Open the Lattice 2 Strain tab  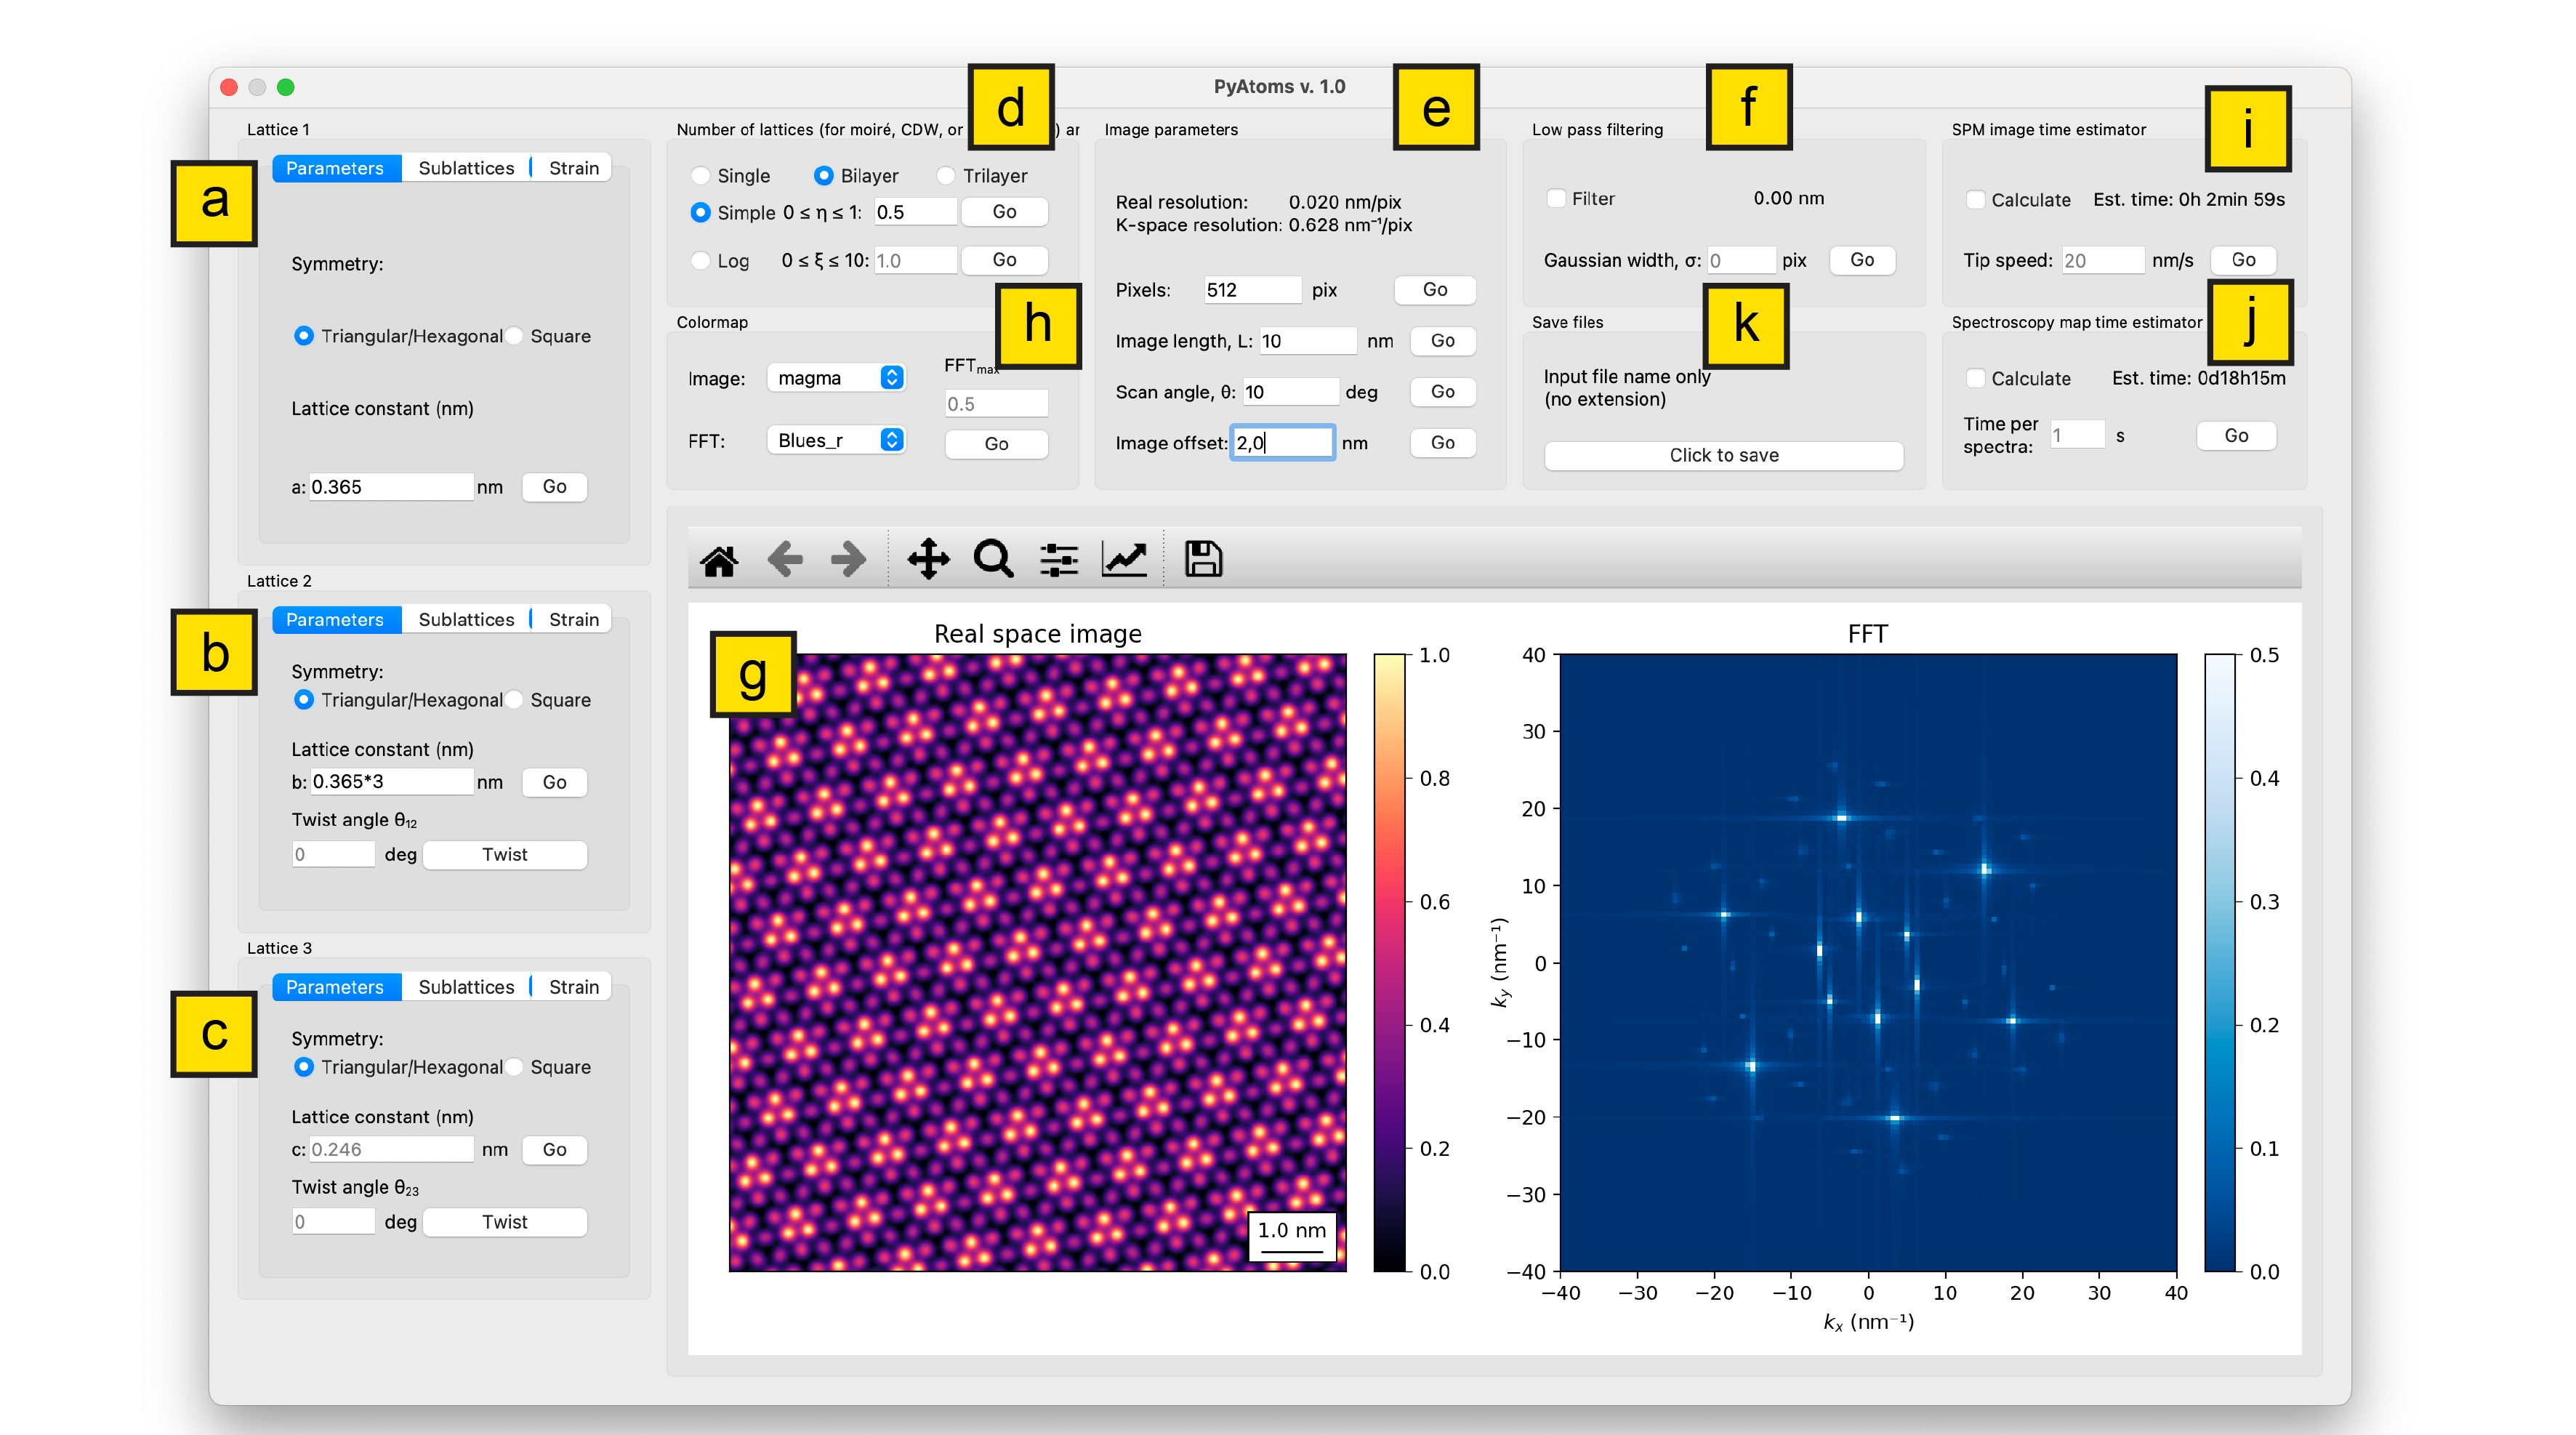pos(574,619)
